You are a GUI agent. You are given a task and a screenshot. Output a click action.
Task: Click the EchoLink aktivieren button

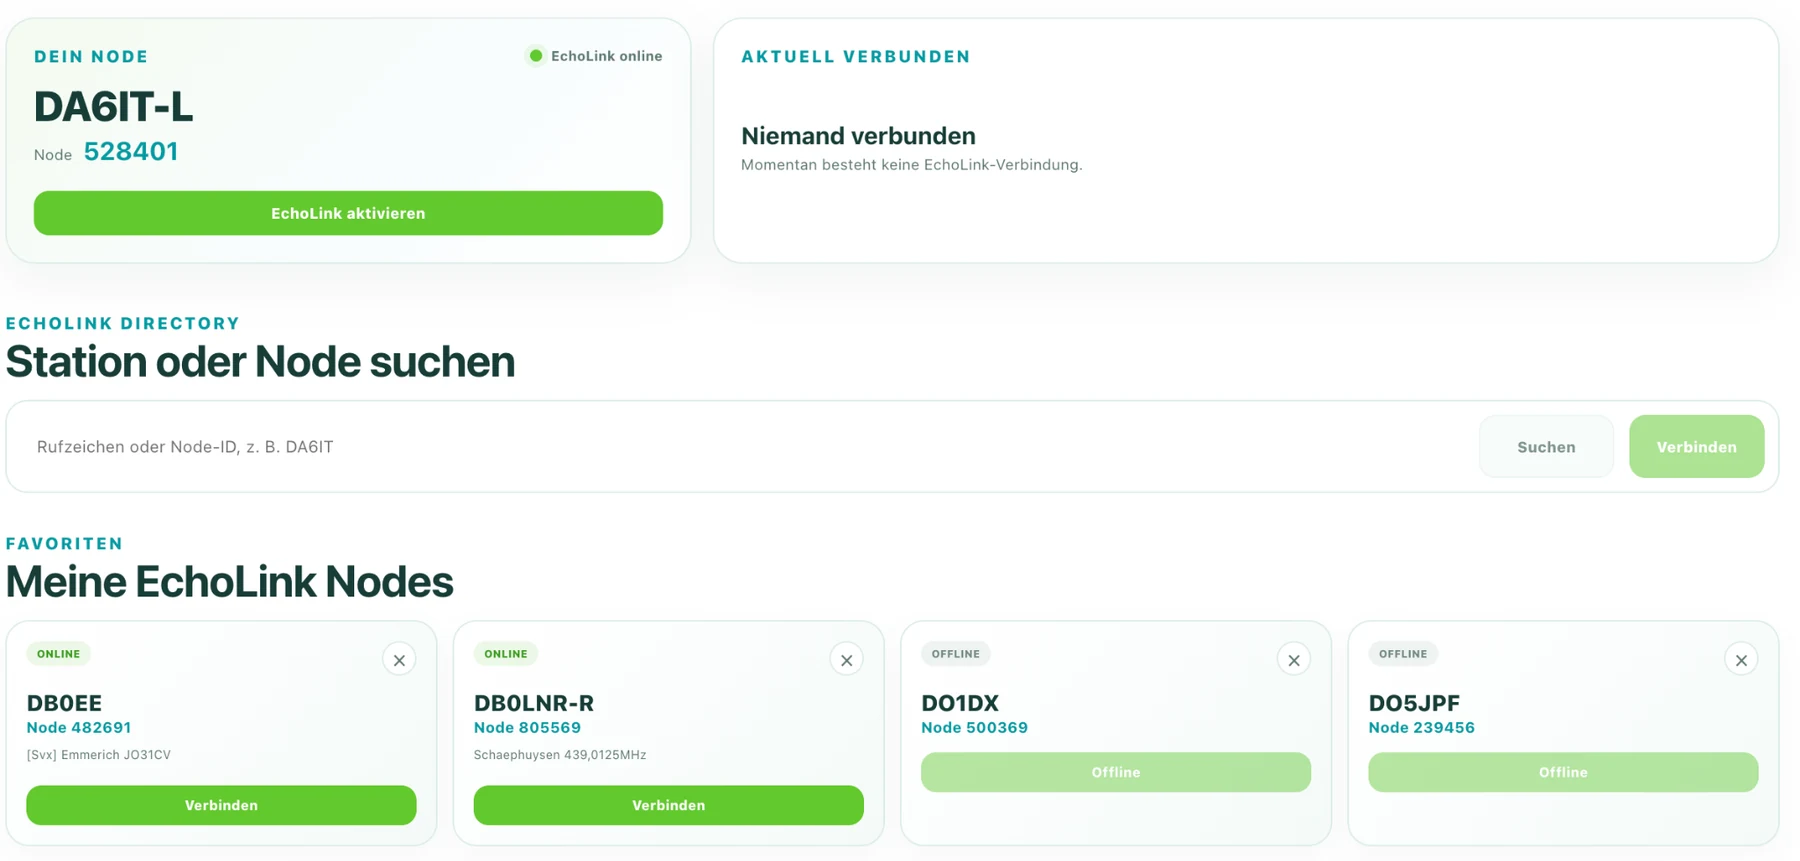[x=348, y=213]
